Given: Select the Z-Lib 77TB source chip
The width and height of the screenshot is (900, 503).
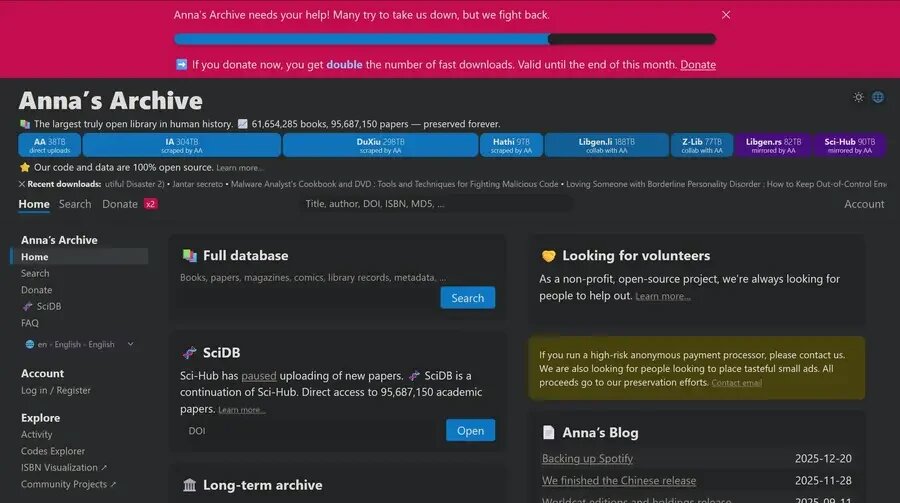Looking at the screenshot, I should coord(701,145).
